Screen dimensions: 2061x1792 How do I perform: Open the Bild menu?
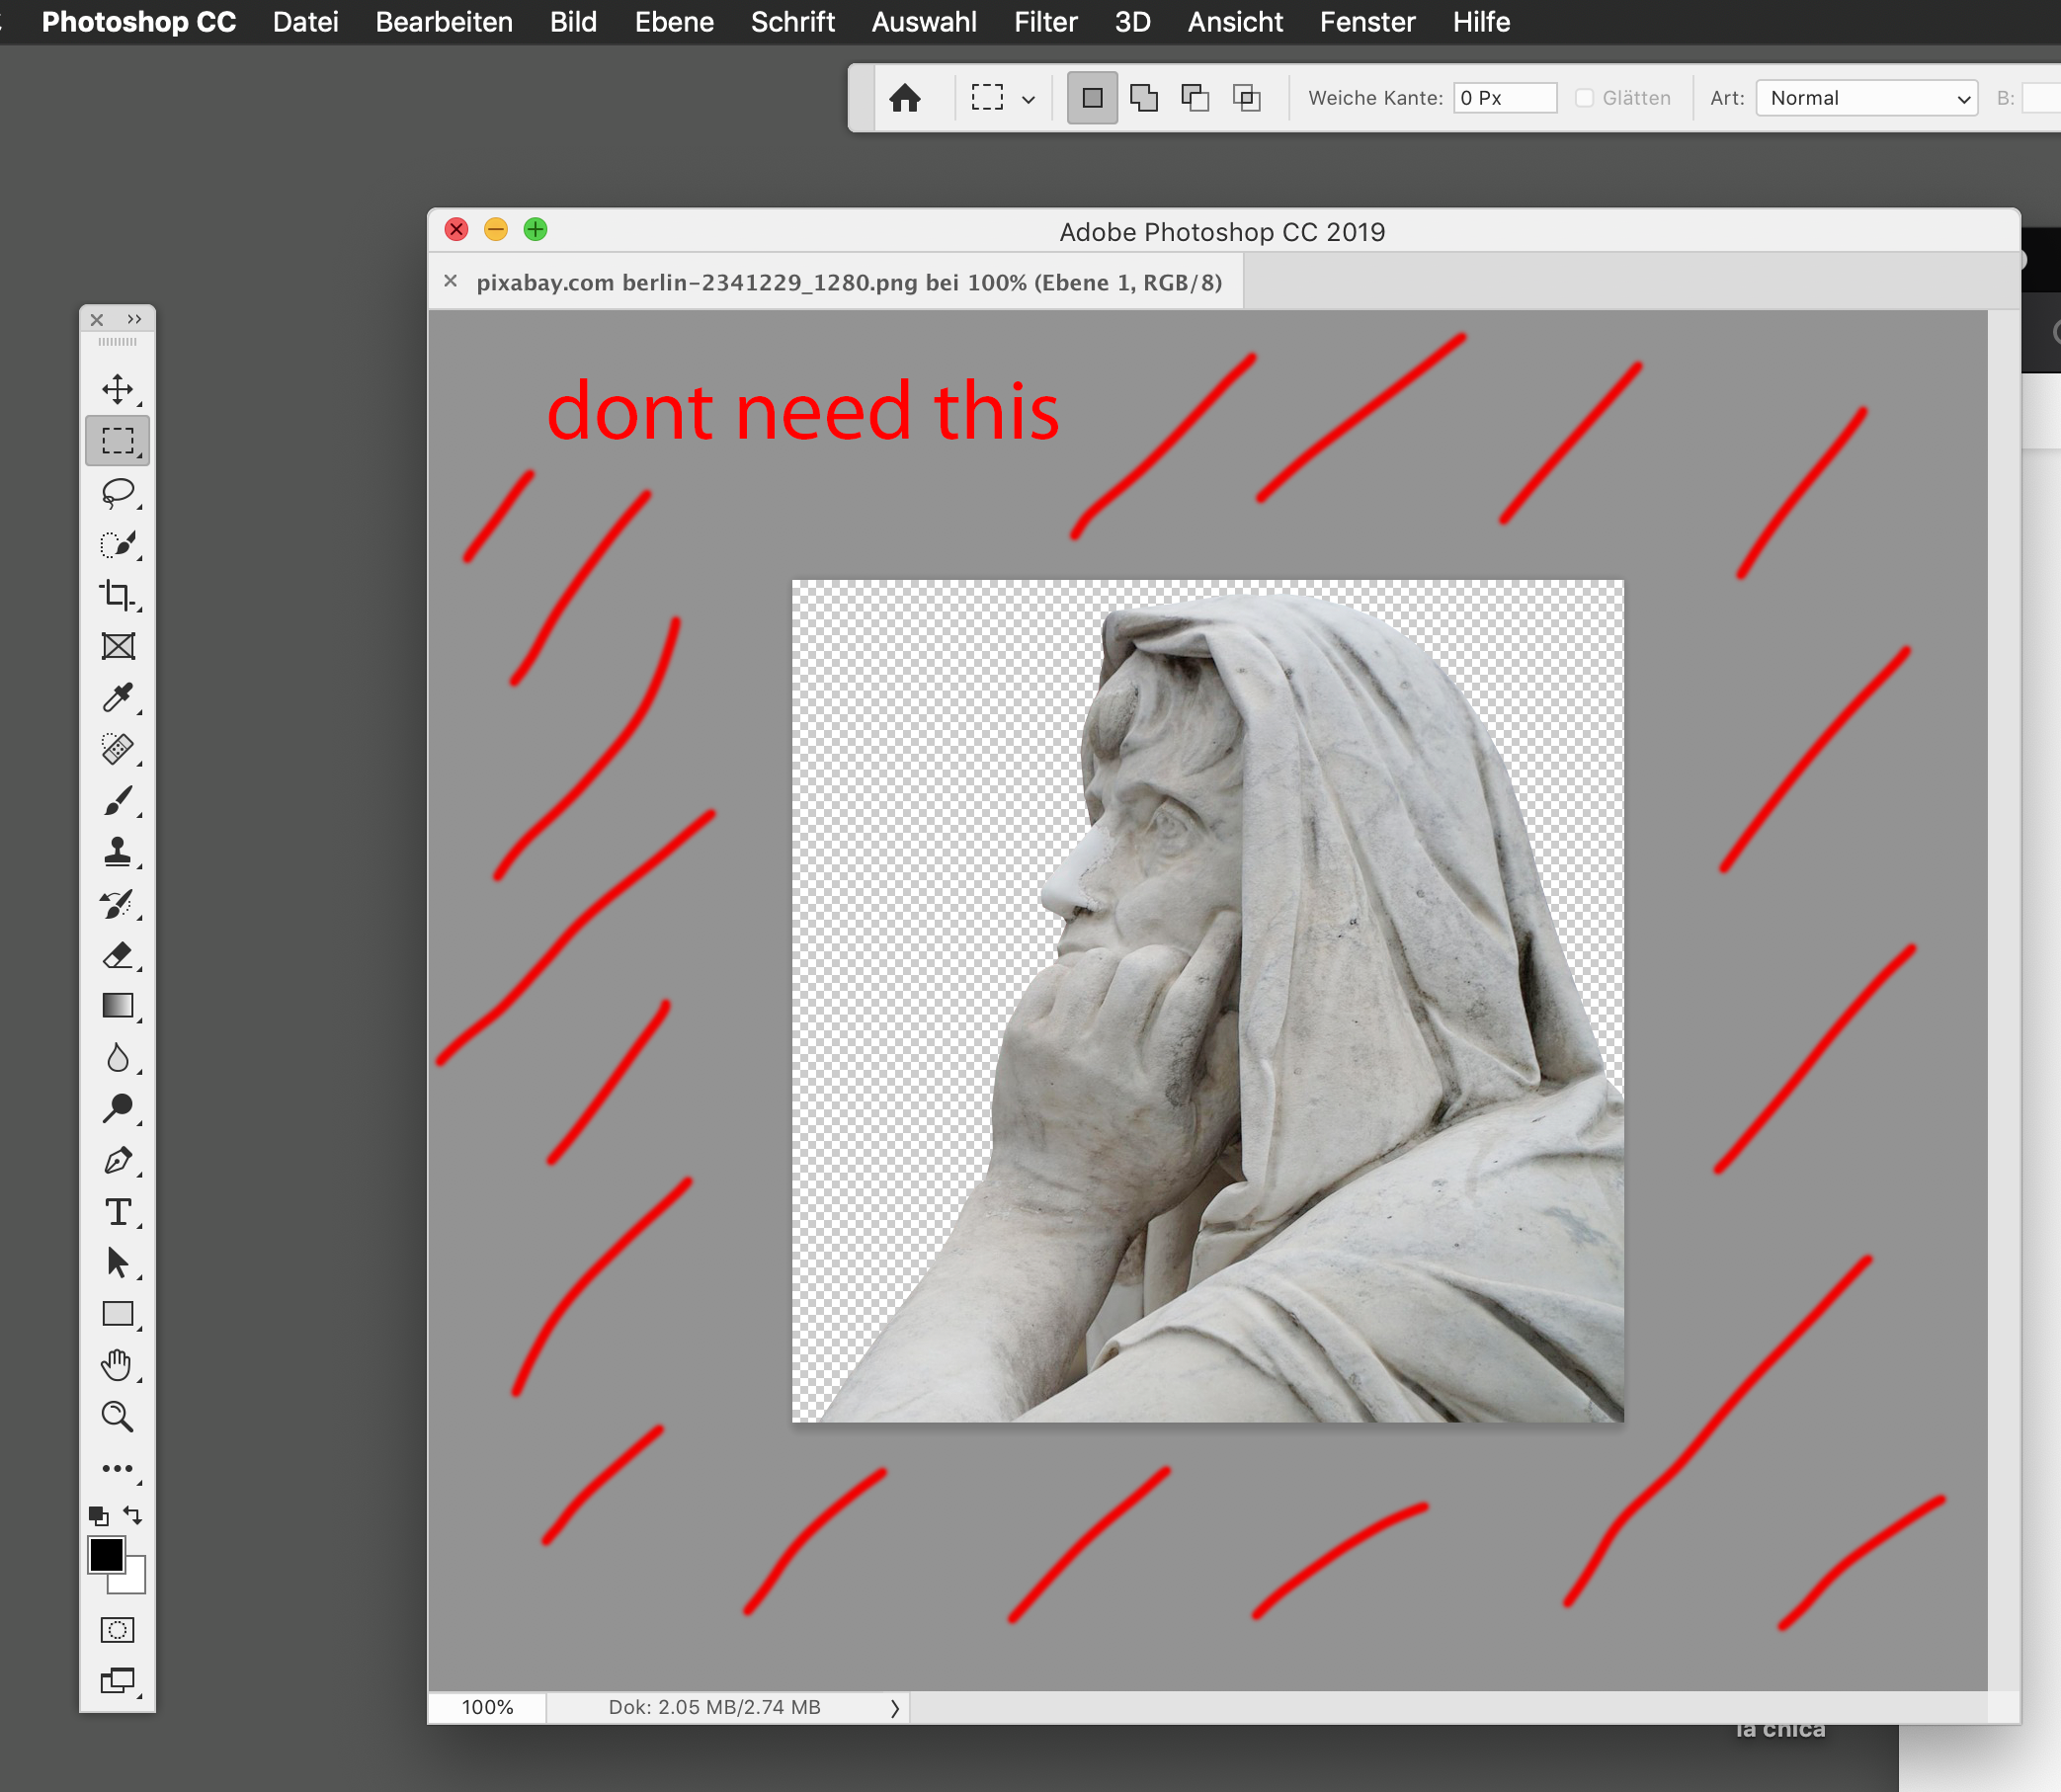tap(573, 22)
